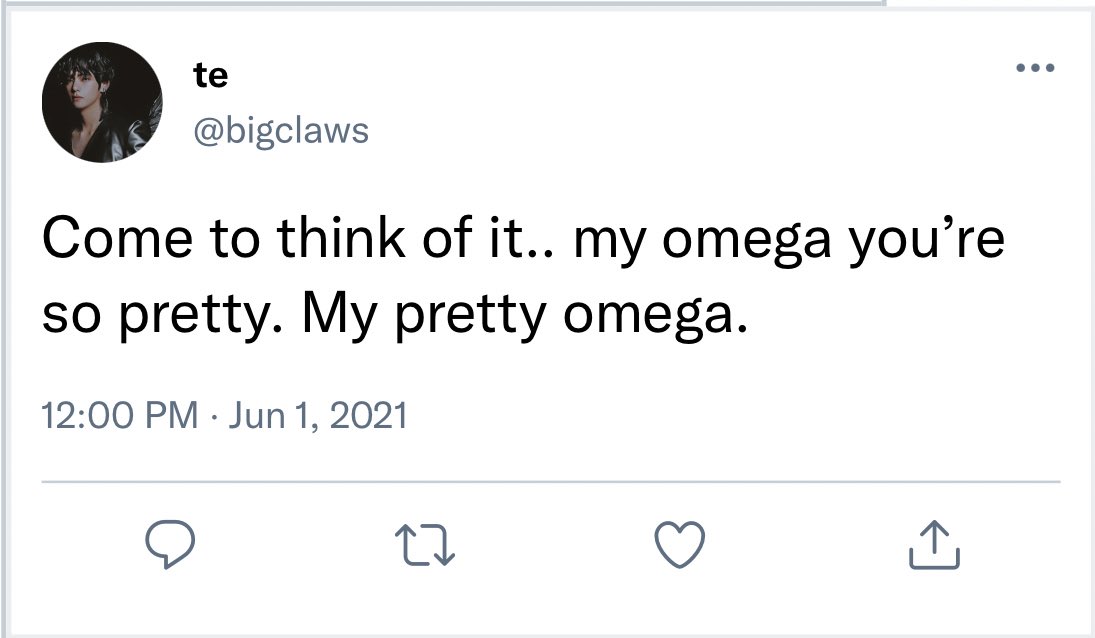This screenshot has width=1095, height=638.
Task: Share the tweet via upload arrow icon
Action: 936,545
